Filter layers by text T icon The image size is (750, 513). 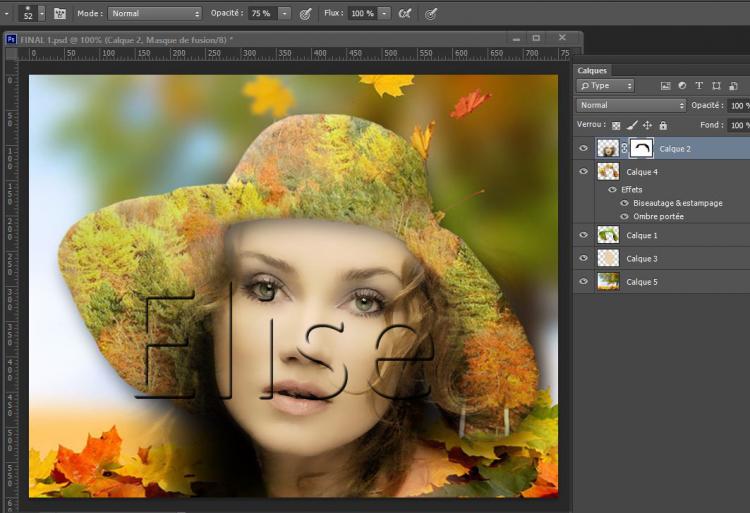[699, 86]
